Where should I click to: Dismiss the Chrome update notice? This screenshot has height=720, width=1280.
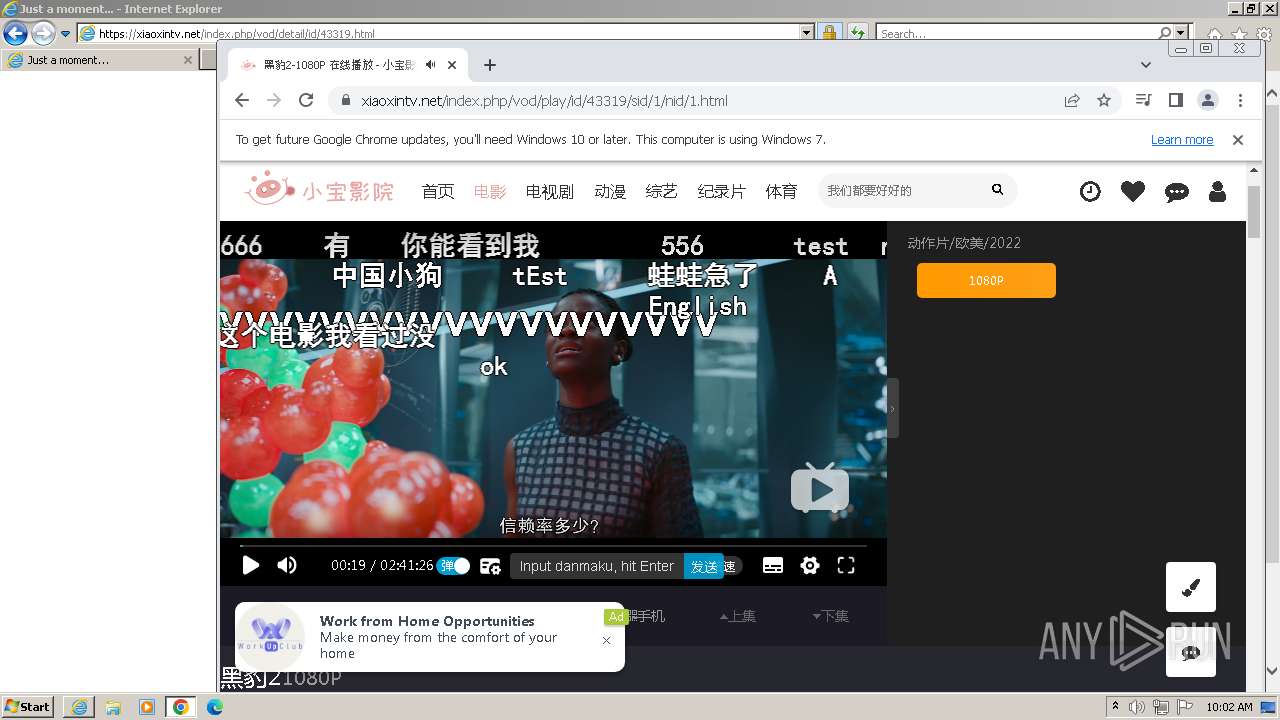click(x=1238, y=140)
